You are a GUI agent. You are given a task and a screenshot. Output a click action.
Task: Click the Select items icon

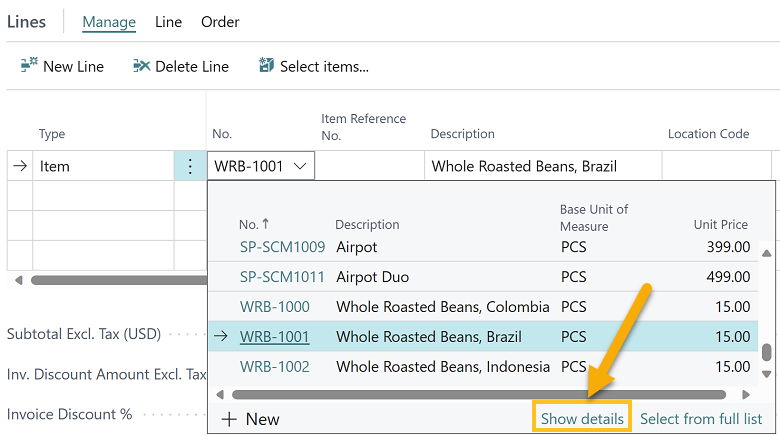click(266, 66)
